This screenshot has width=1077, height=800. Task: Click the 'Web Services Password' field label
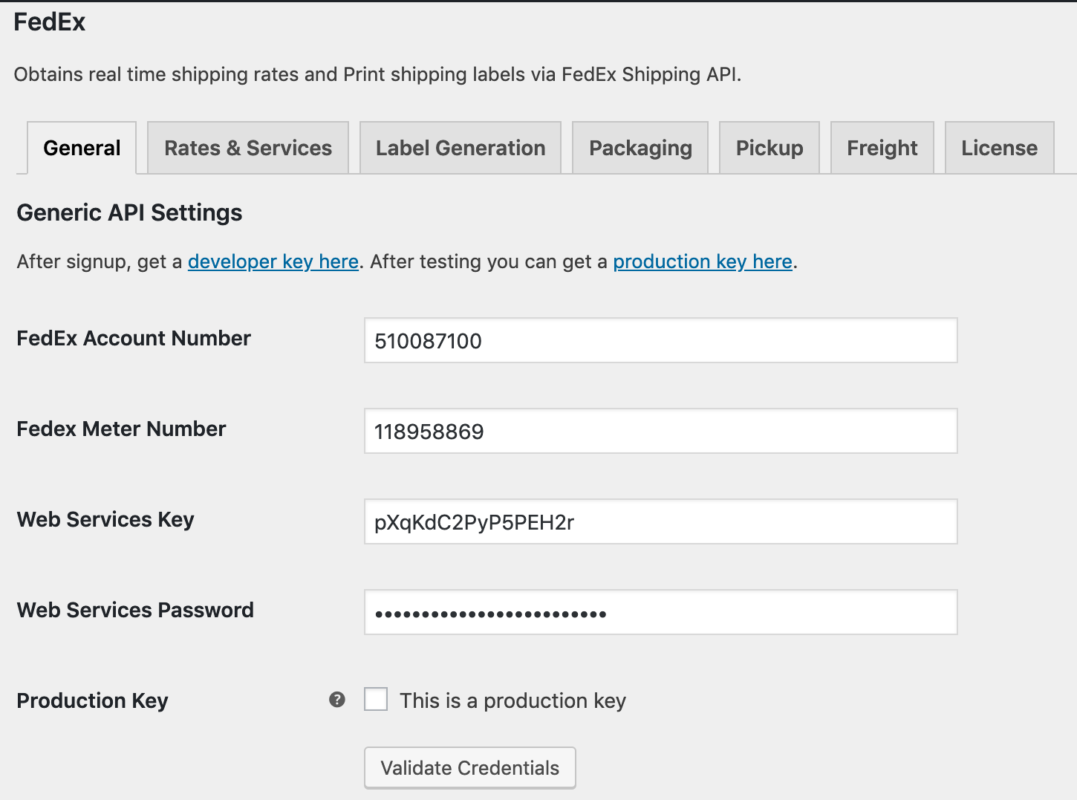[135, 610]
